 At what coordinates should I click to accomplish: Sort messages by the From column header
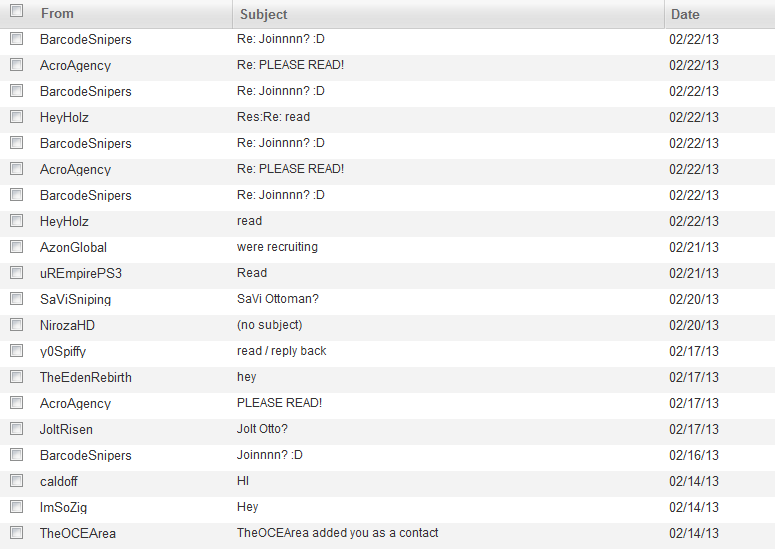57,14
